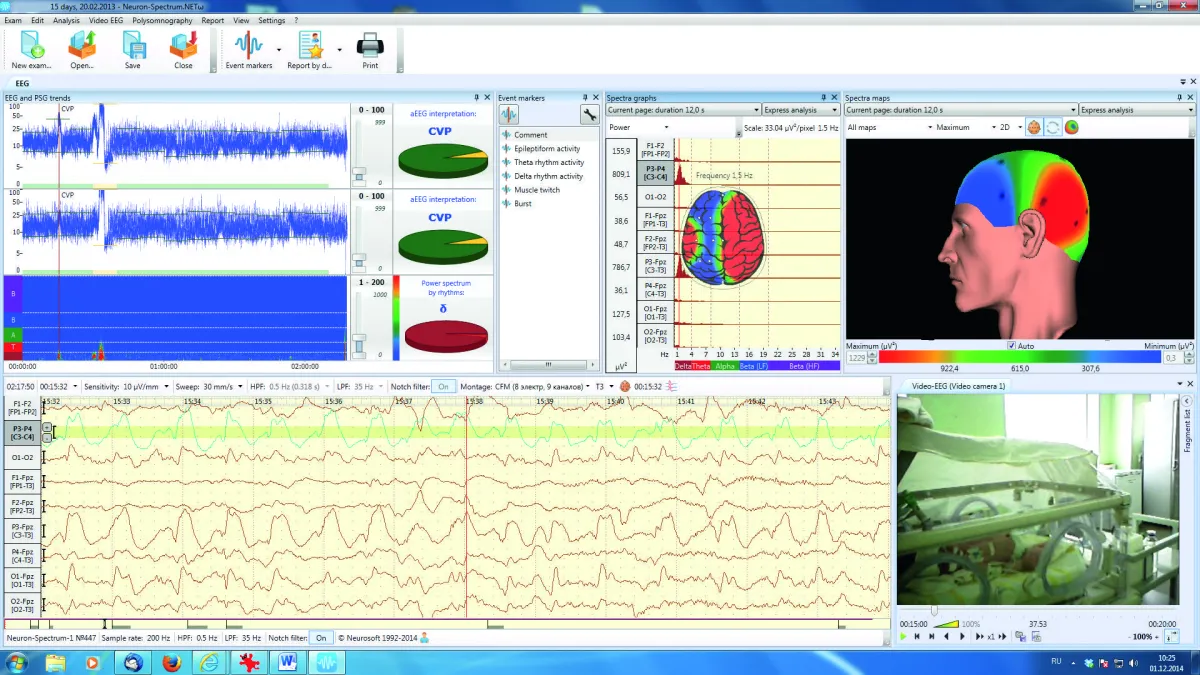The image size is (1200, 675).
Task: Open Event markers settings wrench icon
Action: (x=589, y=115)
